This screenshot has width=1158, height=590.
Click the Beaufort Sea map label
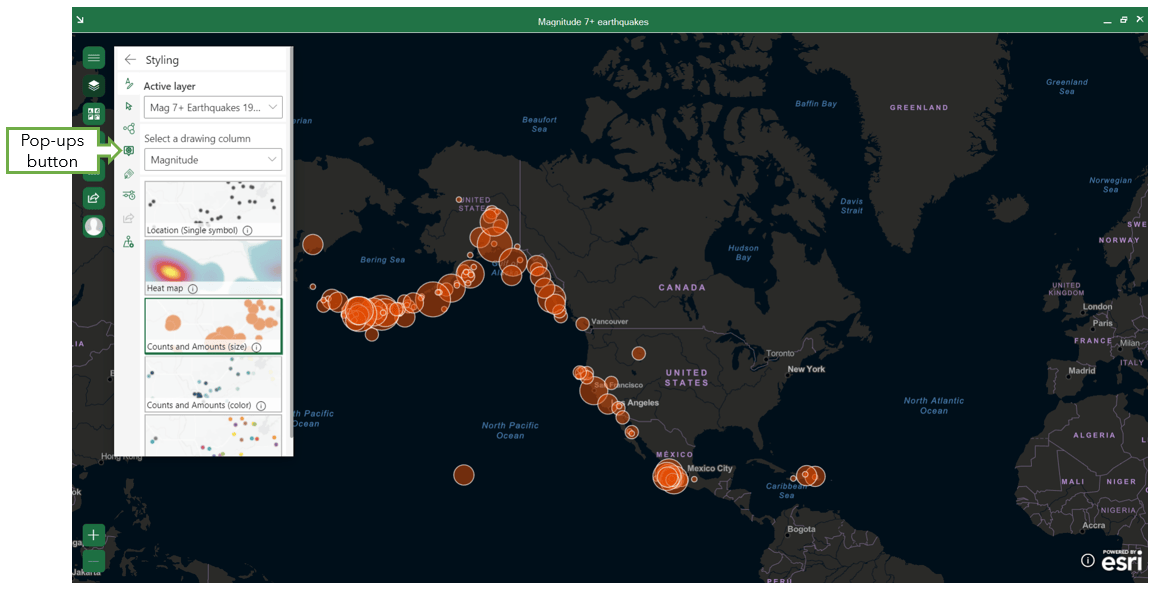(540, 124)
